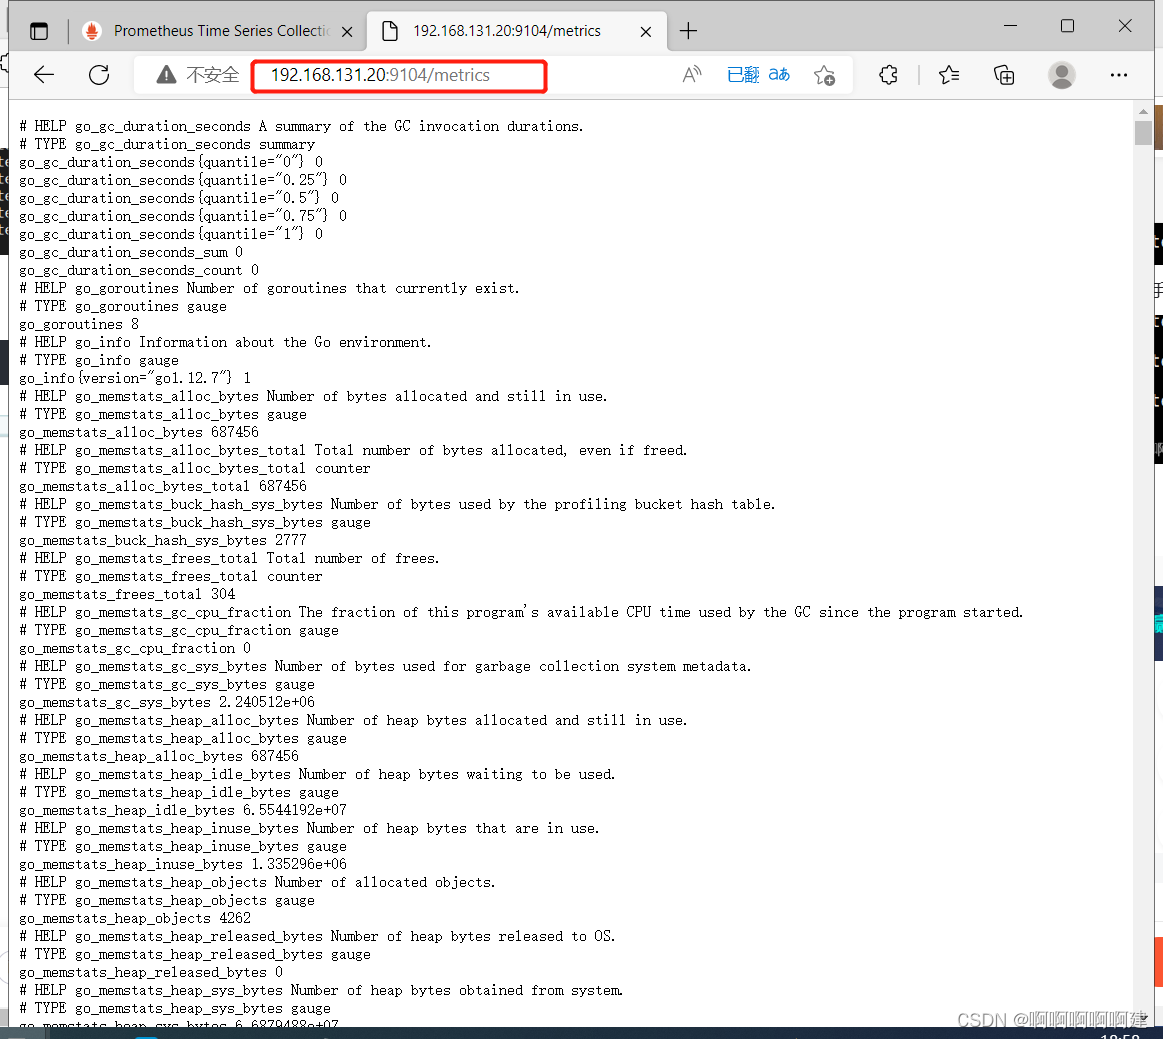Image resolution: width=1163 pixels, height=1039 pixels.
Task: Open the Collections icon
Action: [x=1004, y=75]
